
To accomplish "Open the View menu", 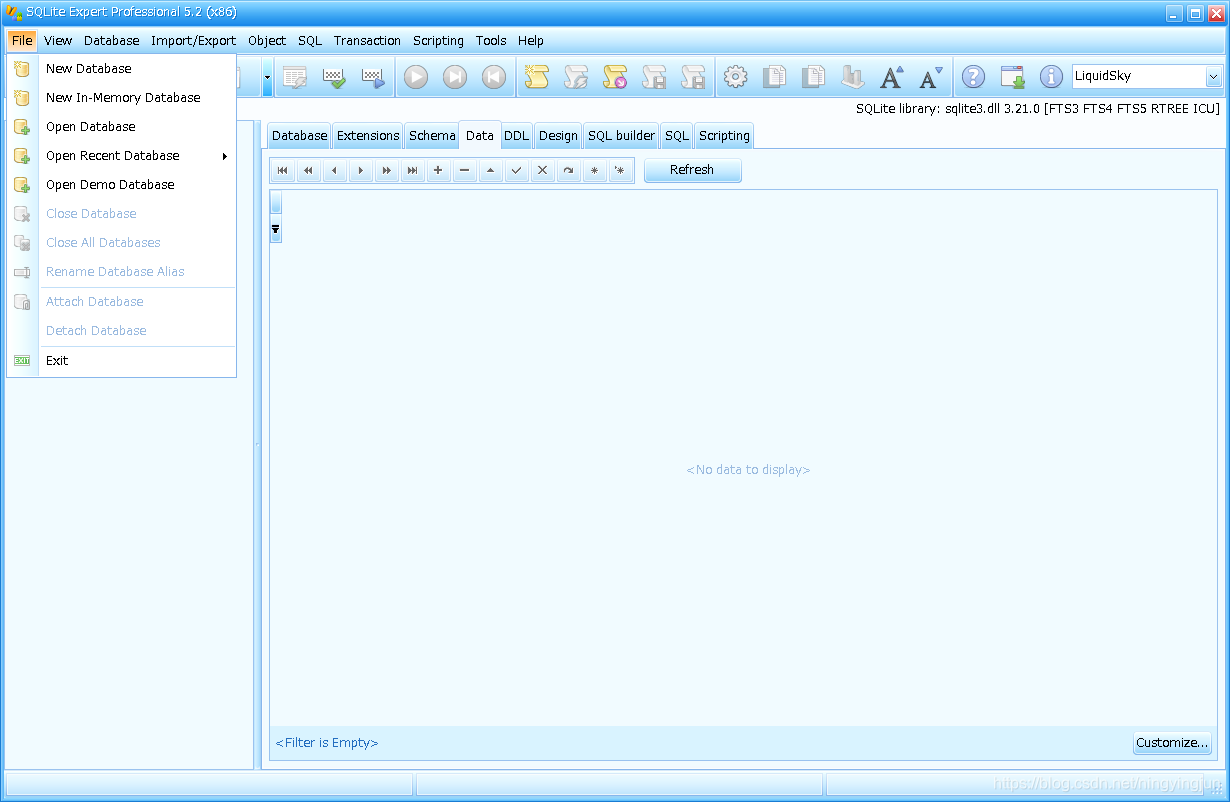I will tap(58, 41).
